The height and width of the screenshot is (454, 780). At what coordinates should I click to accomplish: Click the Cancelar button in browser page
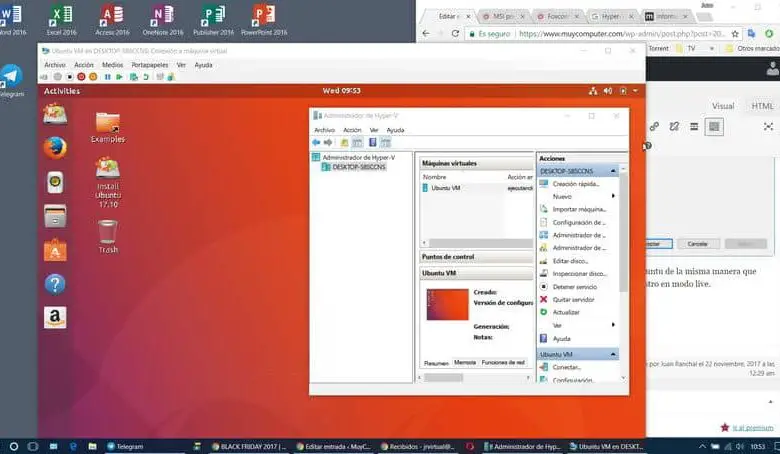[x=697, y=244]
